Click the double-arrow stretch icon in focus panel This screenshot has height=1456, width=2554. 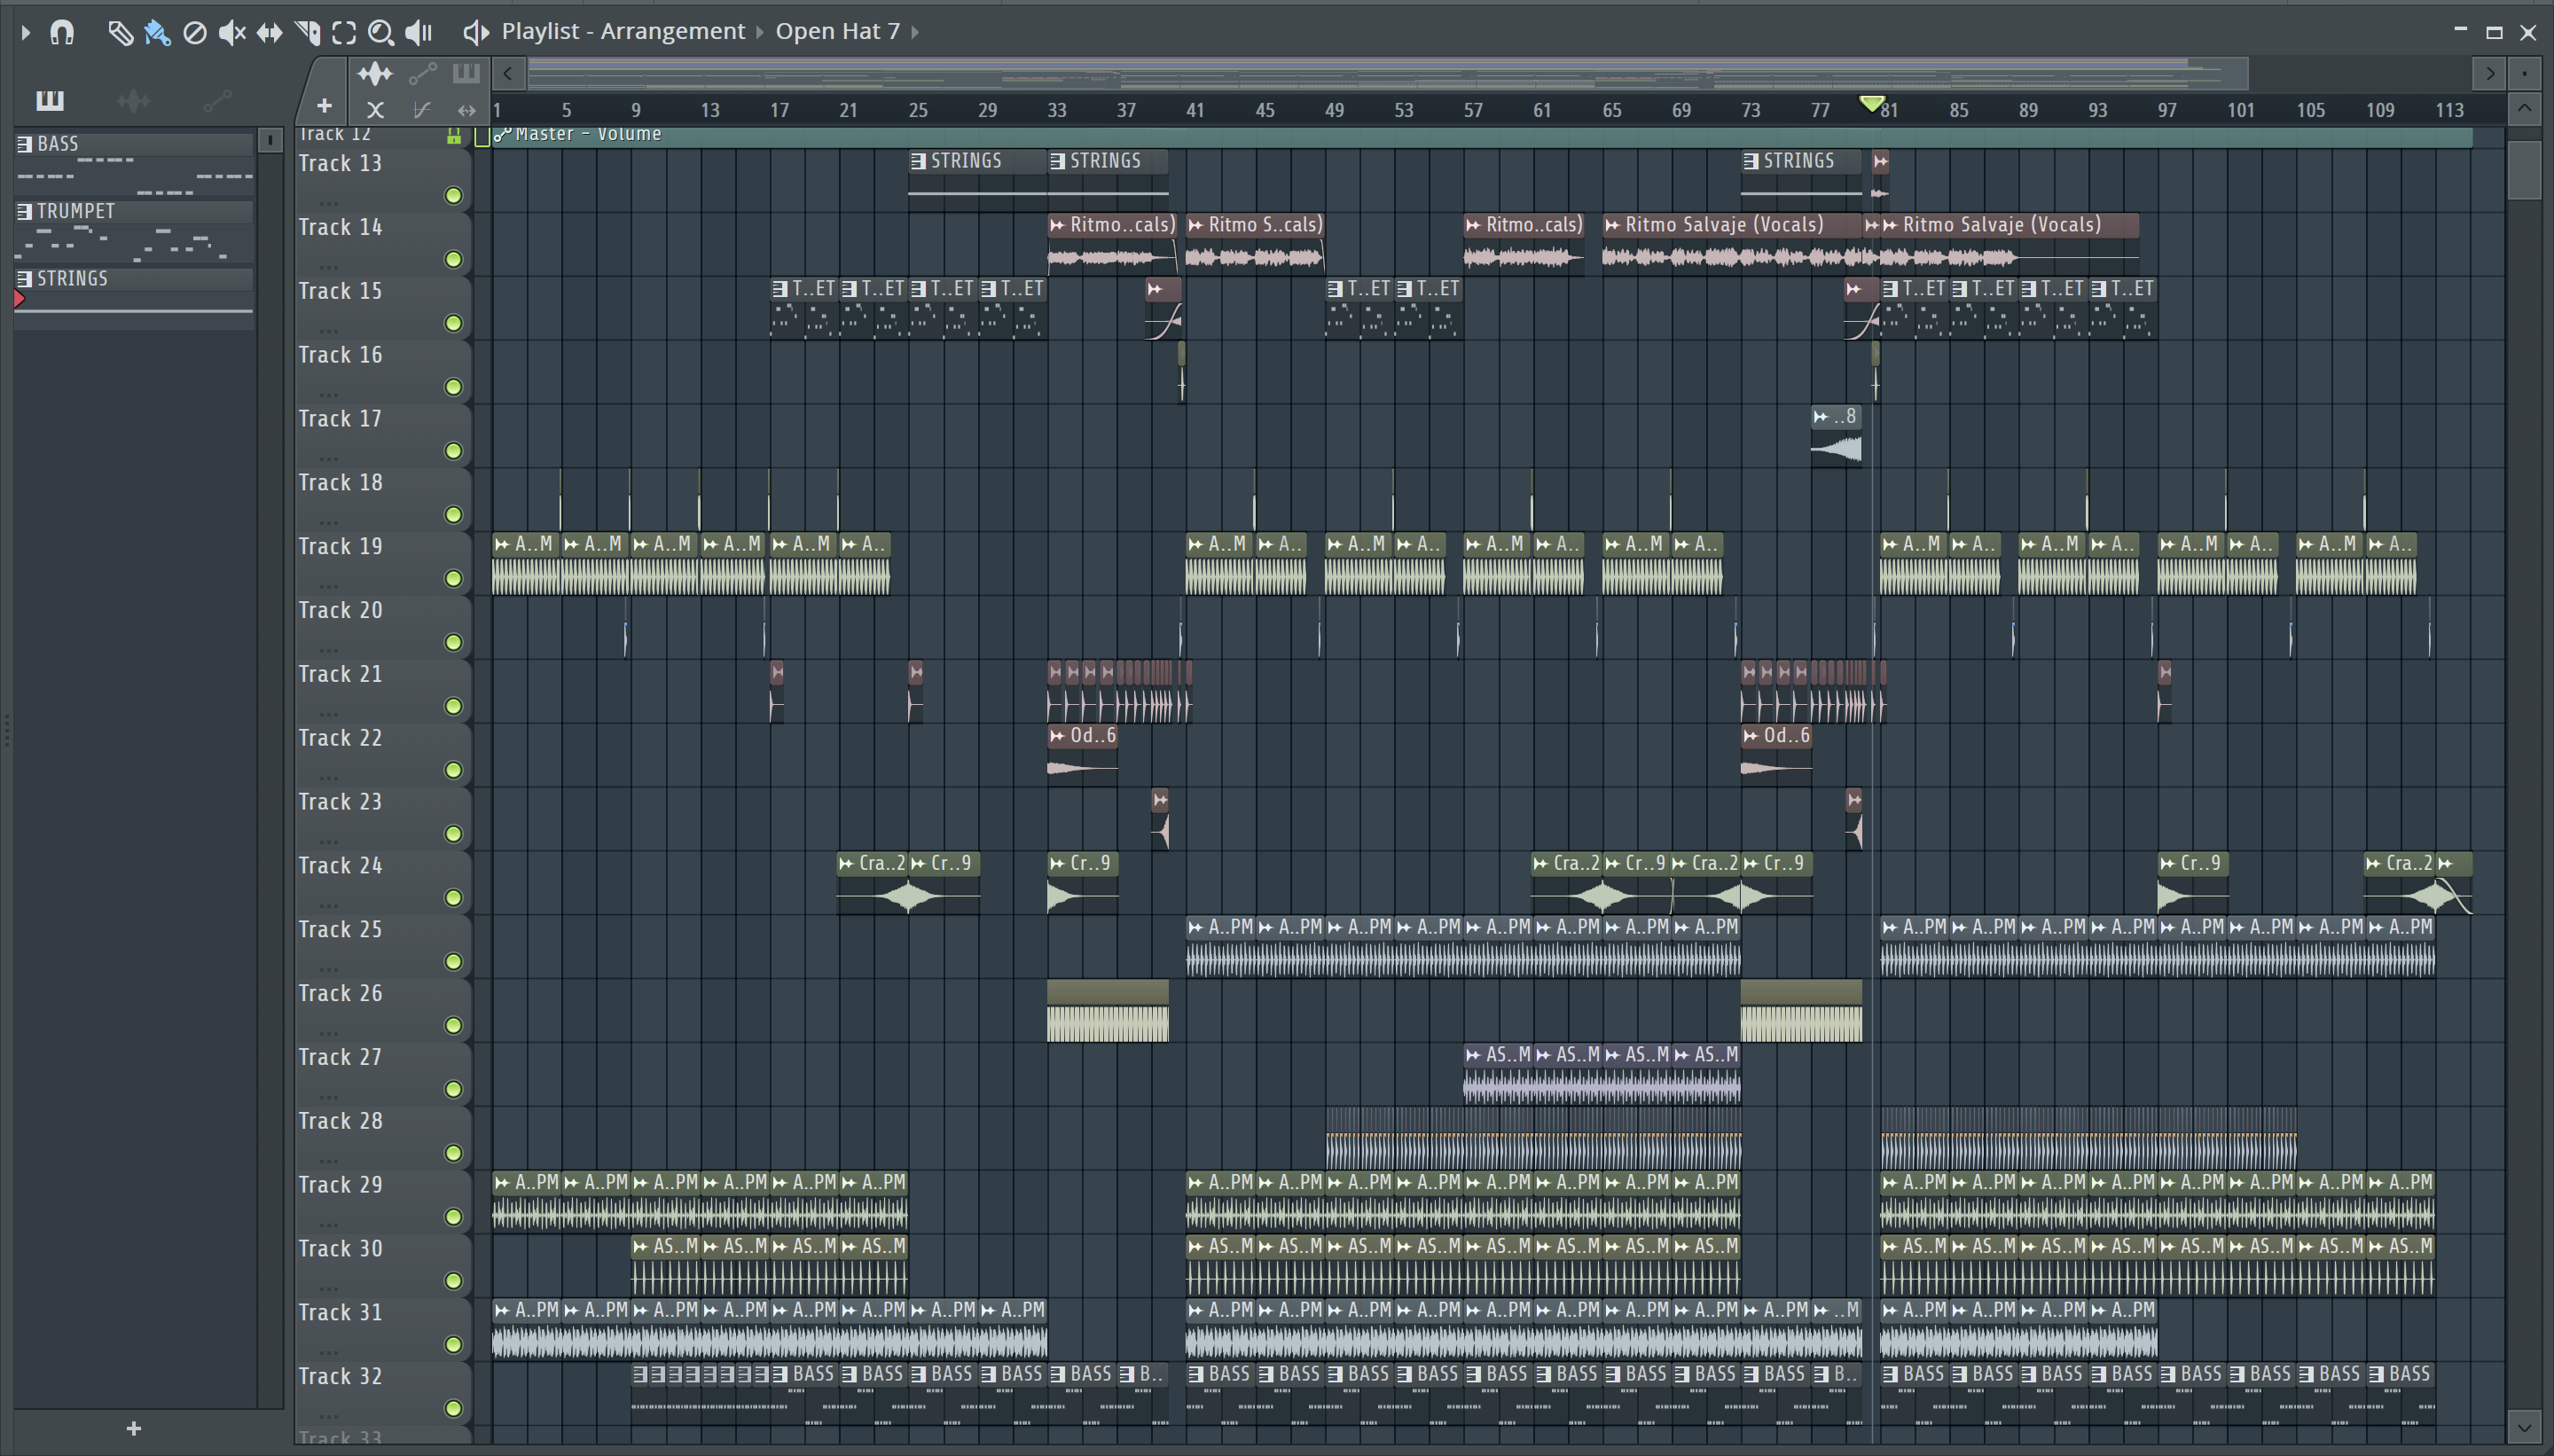(466, 110)
